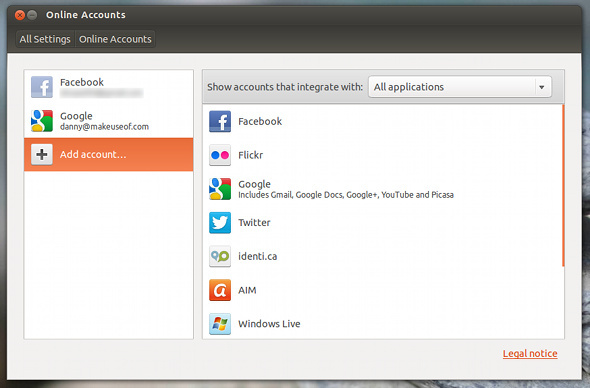
Task: Click the orange scrollbar of the provider list
Action: [x=563, y=186]
